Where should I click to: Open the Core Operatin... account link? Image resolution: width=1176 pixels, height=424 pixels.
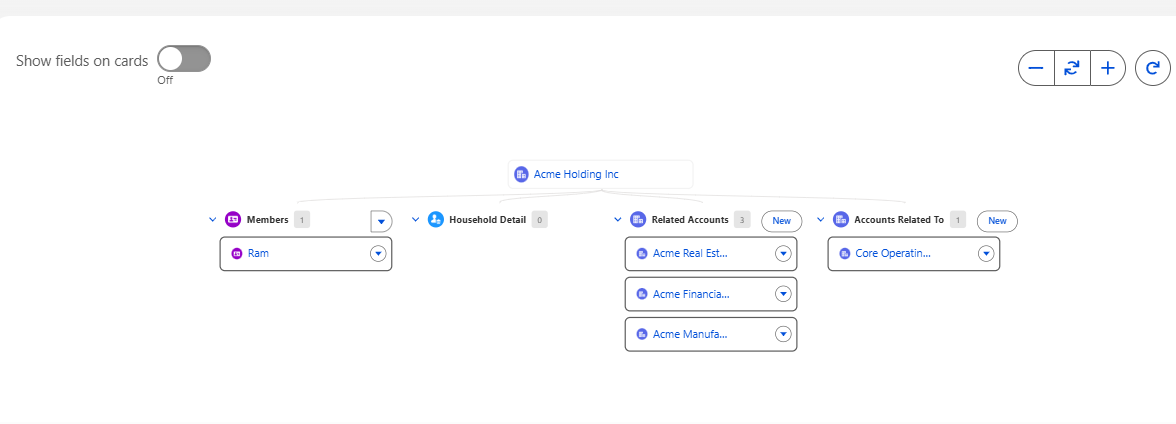pos(893,254)
